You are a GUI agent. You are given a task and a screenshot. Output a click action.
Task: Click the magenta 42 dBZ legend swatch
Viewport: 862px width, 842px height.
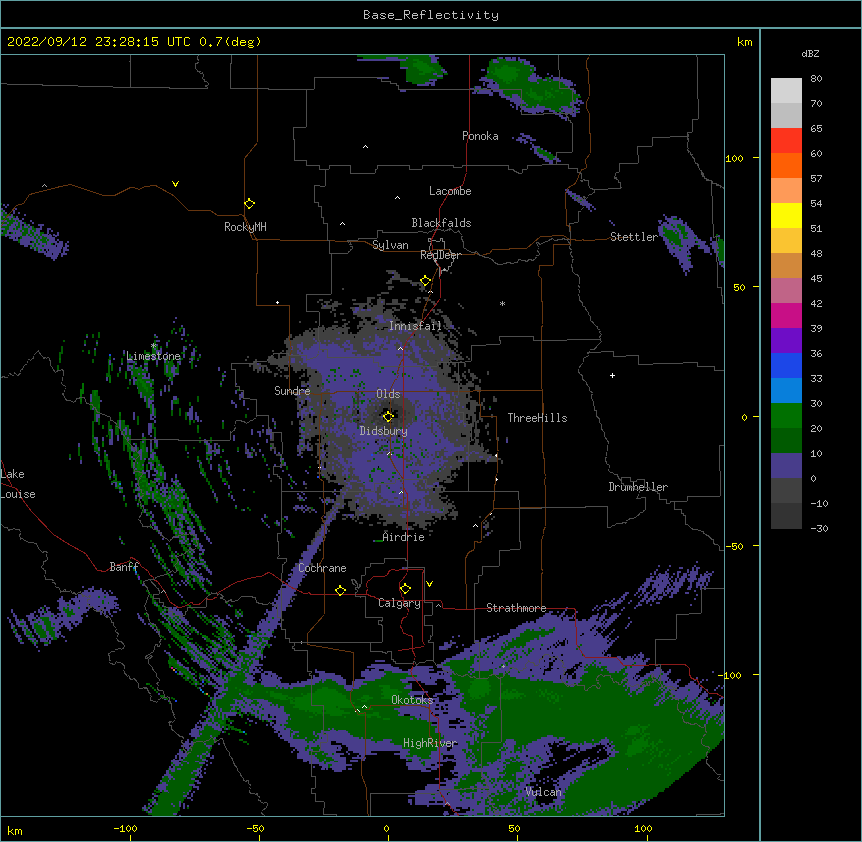pyautogui.click(x=786, y=315)
